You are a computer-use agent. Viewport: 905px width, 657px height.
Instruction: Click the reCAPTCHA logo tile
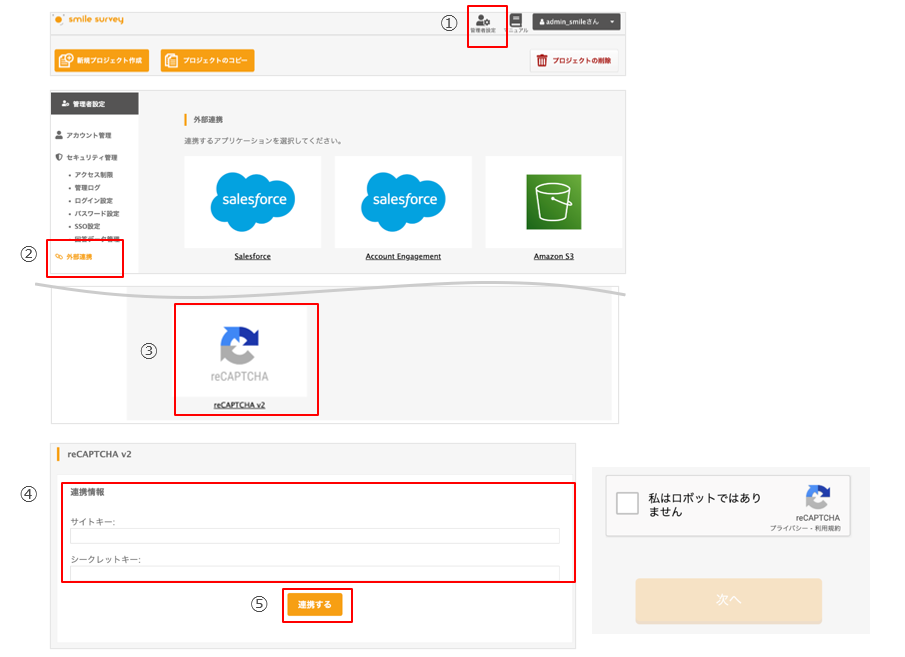240,353
